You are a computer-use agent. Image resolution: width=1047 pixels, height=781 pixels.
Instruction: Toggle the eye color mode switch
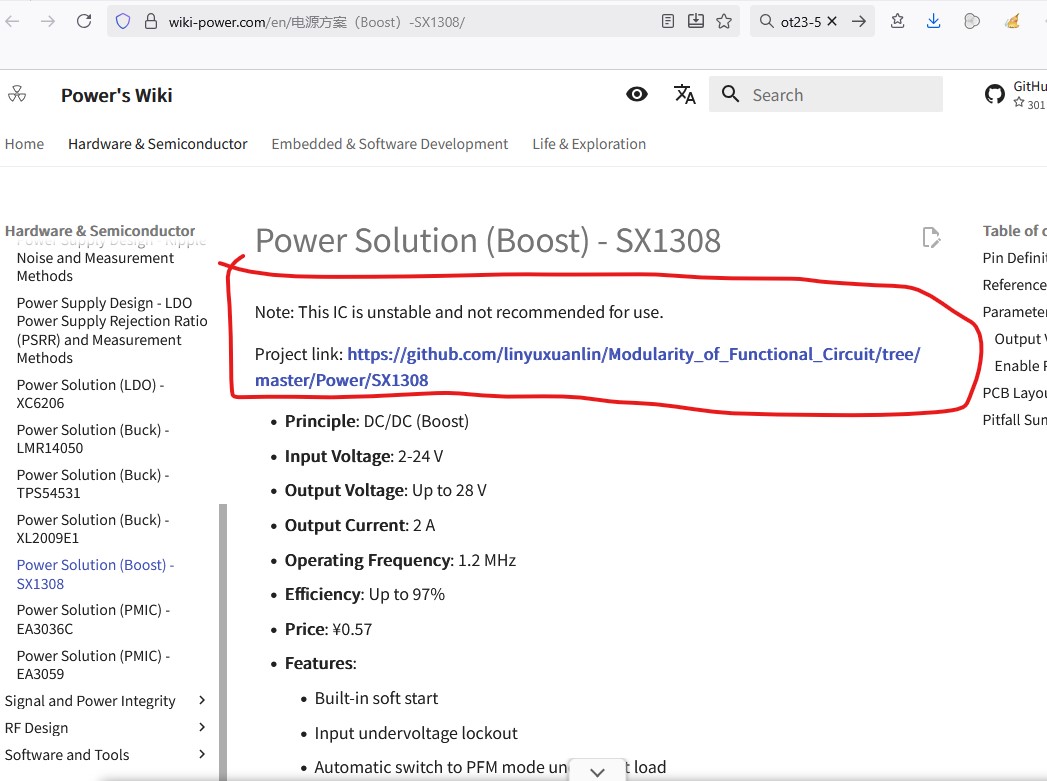pos(636,94)
